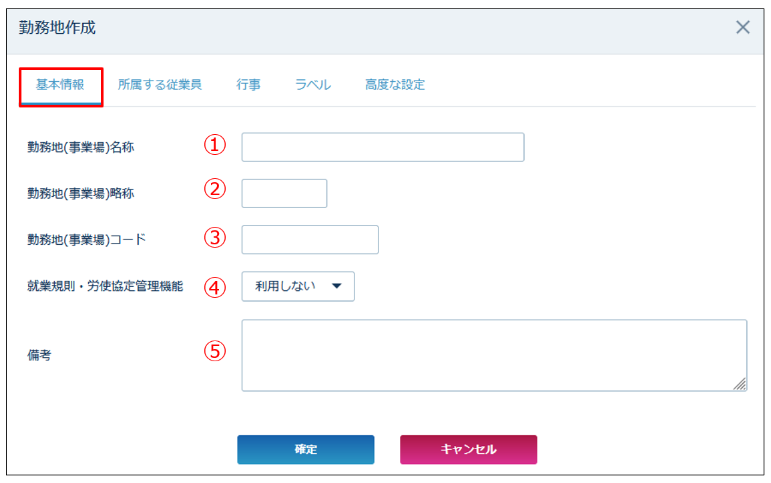This screenshot has width=771, height=483.
Task: Expand the 利用しない dropdown
Action: tap(298, 286)
